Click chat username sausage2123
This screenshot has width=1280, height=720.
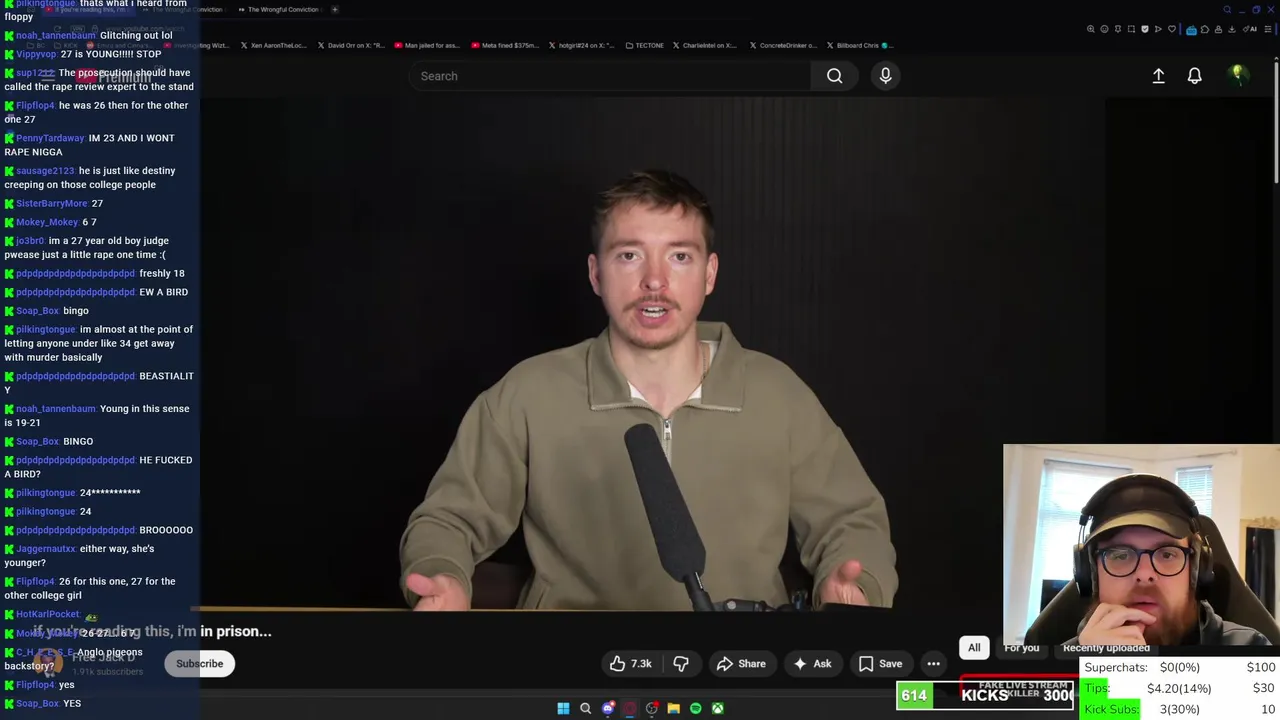(x=45, y=171)
